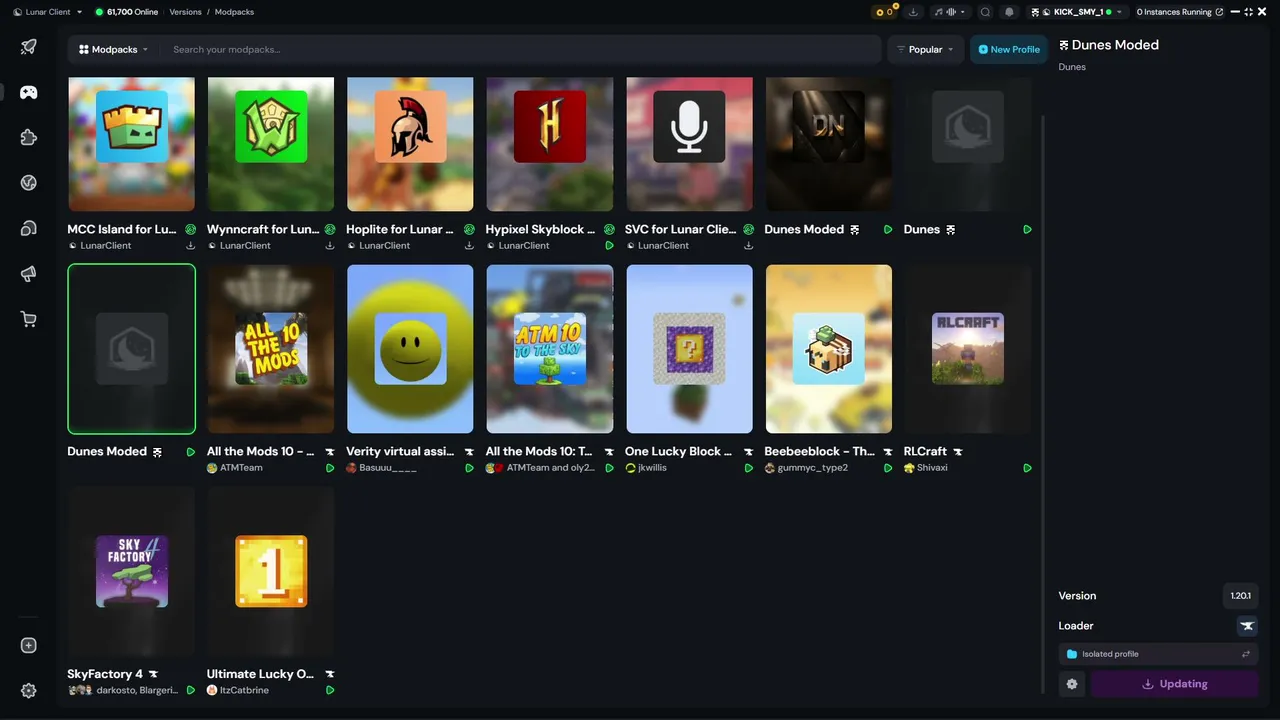Open the Popular sort dropdown
The width and height of the screenshot is (1280, 720).
(x=925, y=49)
